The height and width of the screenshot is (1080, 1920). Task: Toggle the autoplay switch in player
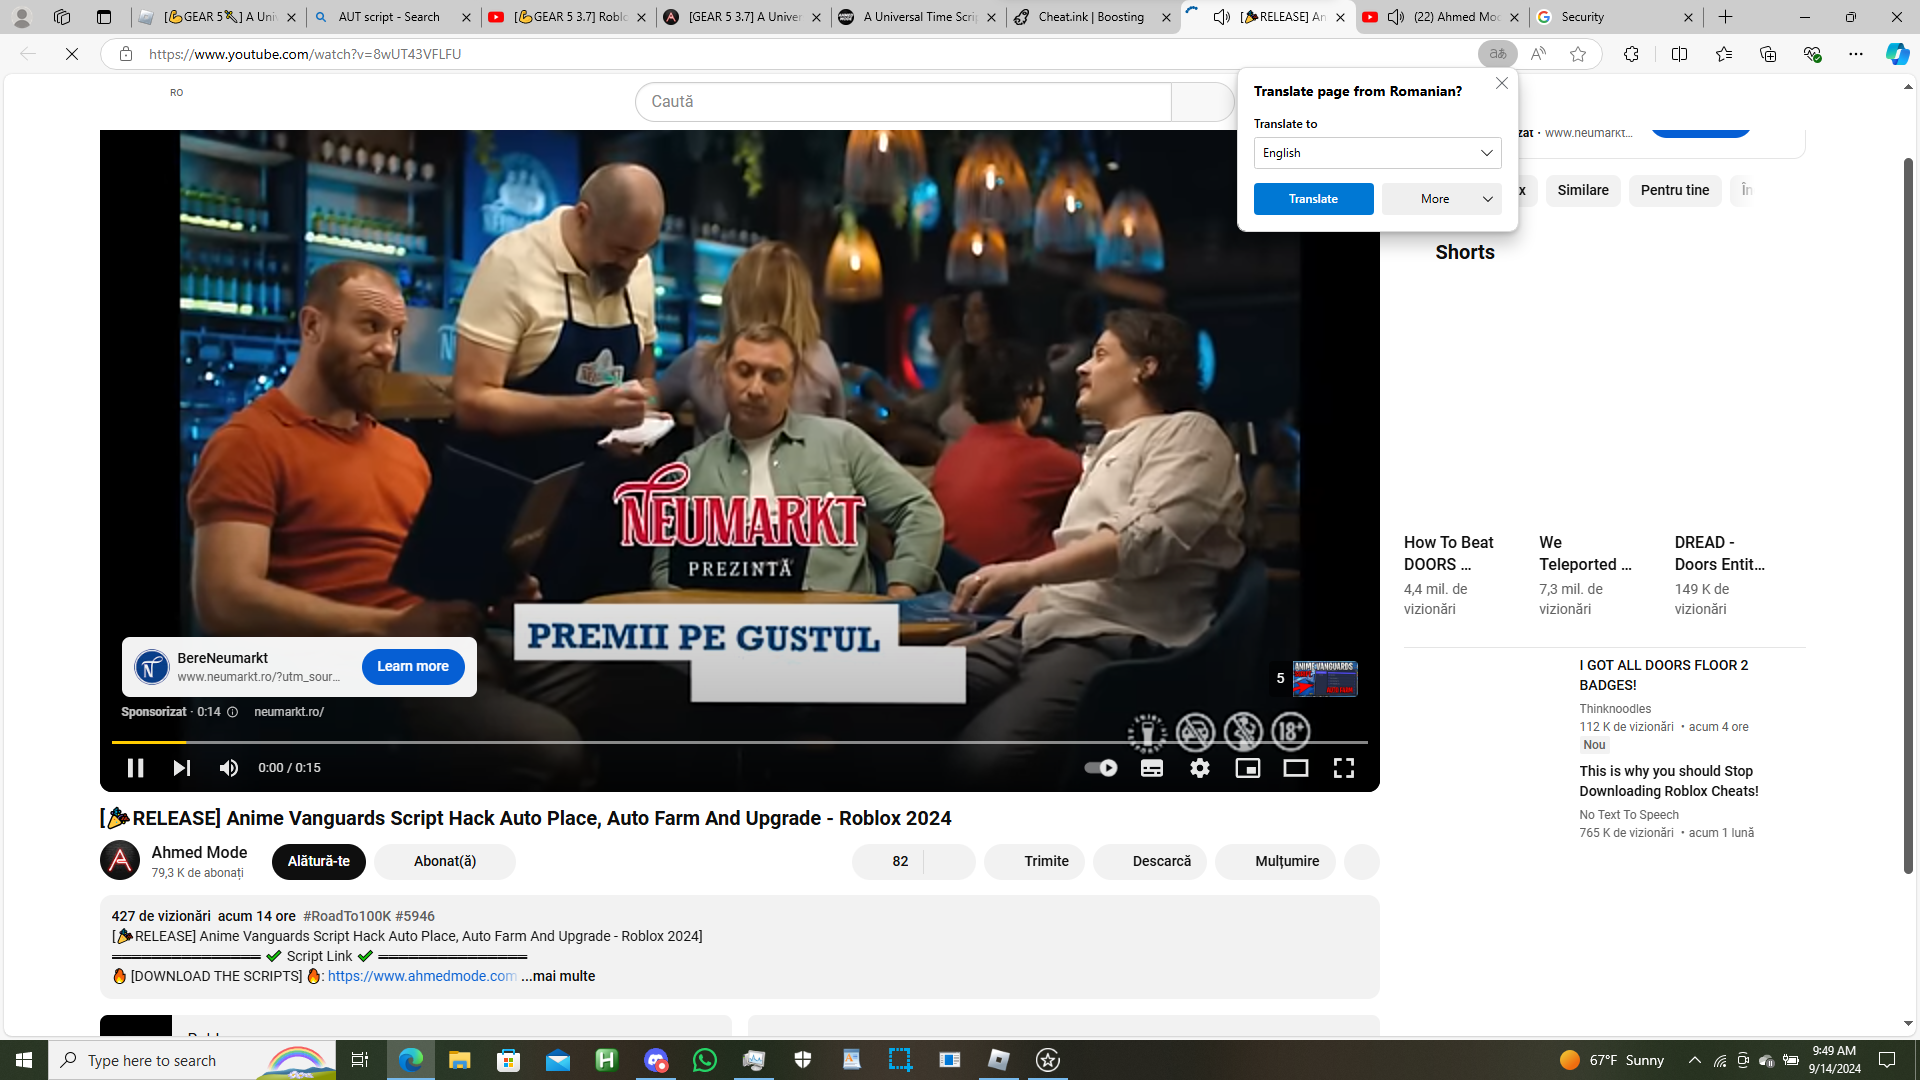[x=1100, y=768]
